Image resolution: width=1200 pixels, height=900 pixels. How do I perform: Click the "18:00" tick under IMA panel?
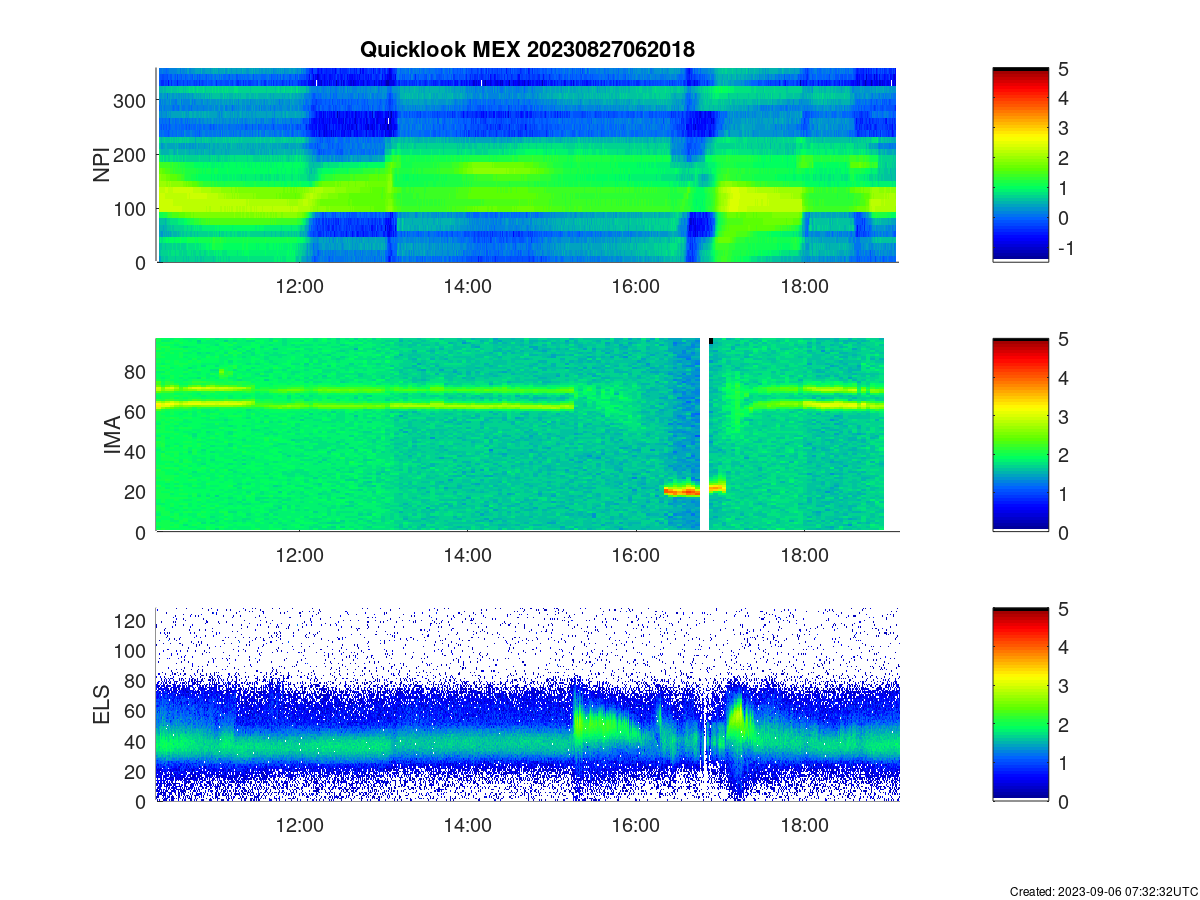804,555
